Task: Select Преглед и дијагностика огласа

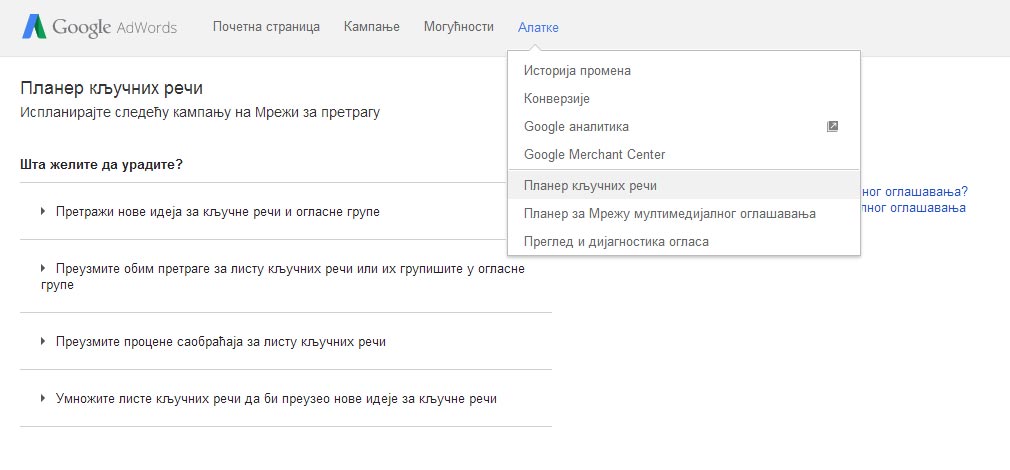Action: [x=616, y=242]
